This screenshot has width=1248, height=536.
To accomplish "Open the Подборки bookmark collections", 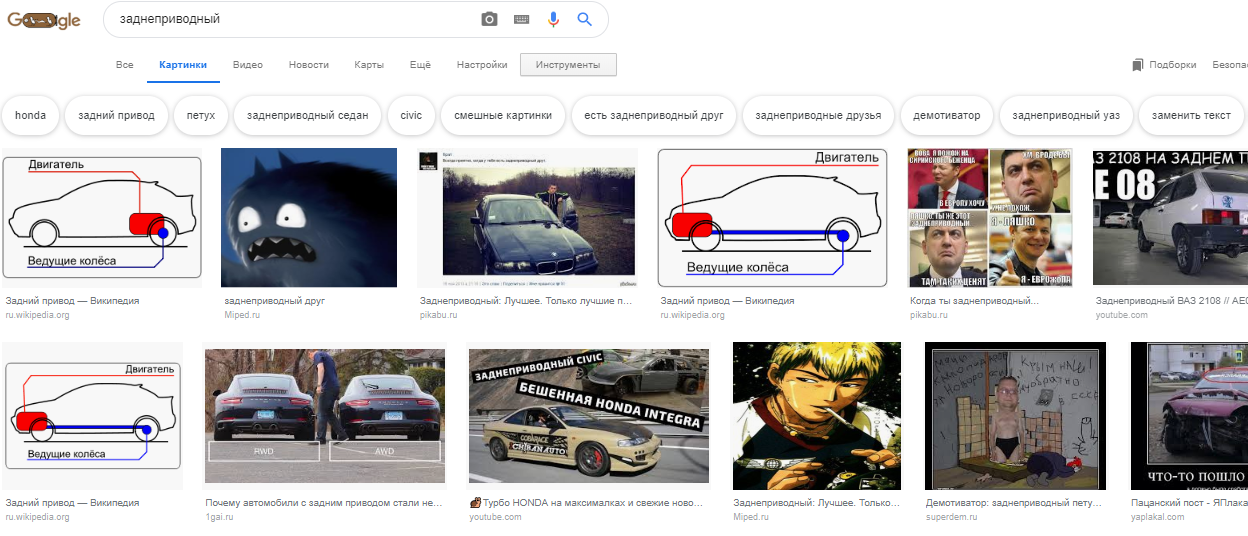I will (x=1164, y=65).
